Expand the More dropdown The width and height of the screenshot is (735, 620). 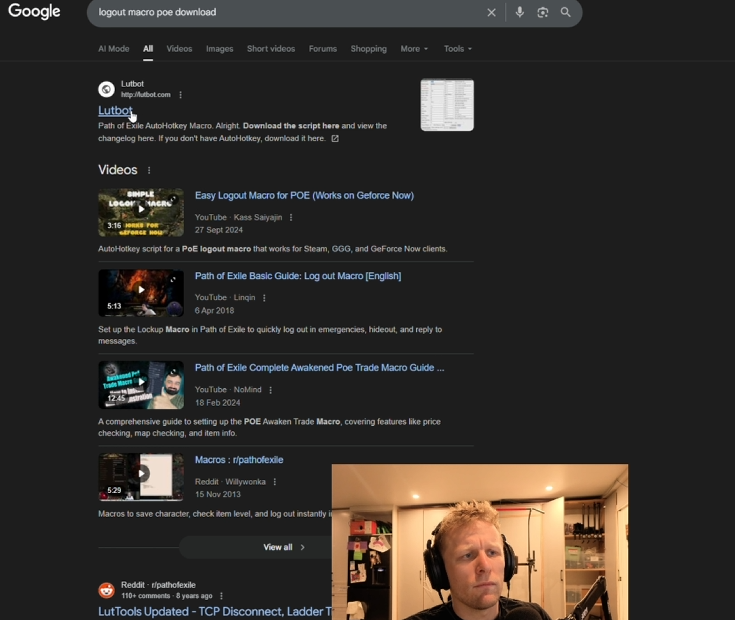[x=414, y=49]
